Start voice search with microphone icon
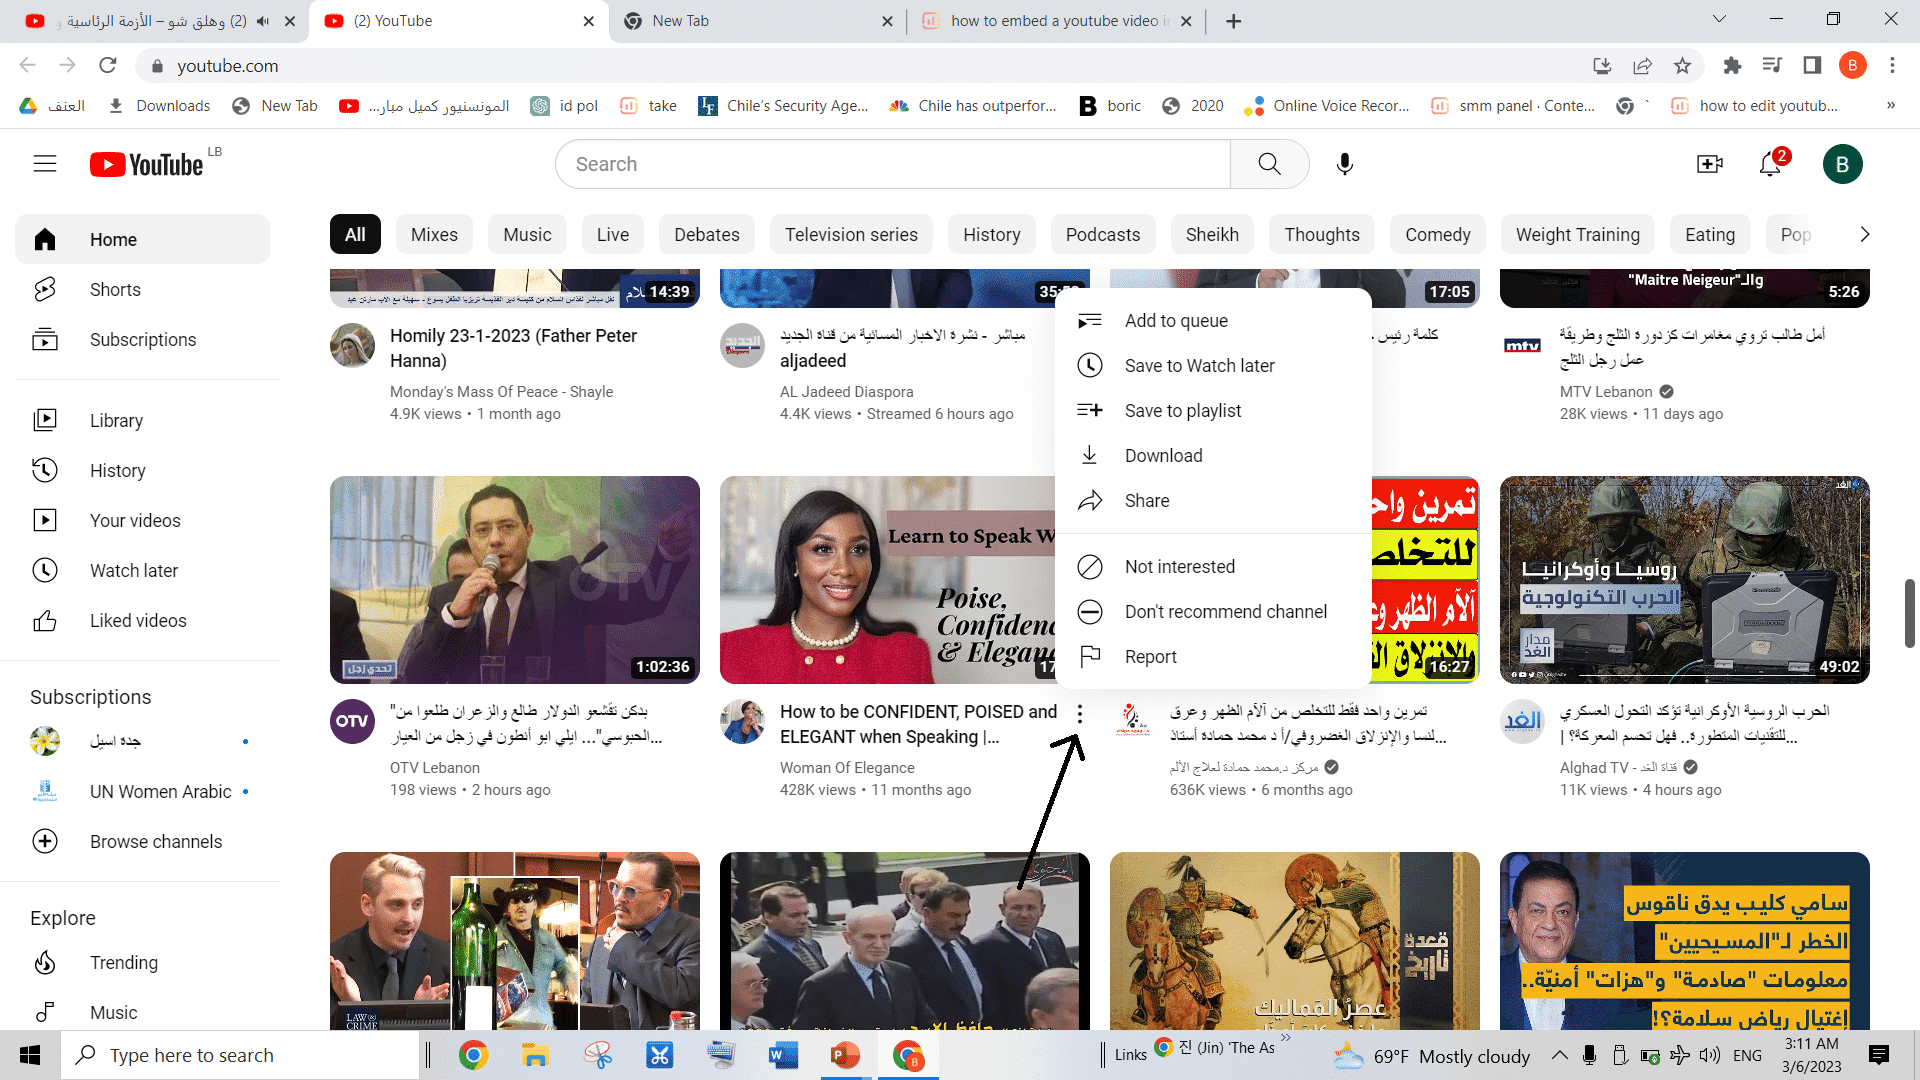The width and height of the screenshot is (1920, 1080). point(1345,164)
